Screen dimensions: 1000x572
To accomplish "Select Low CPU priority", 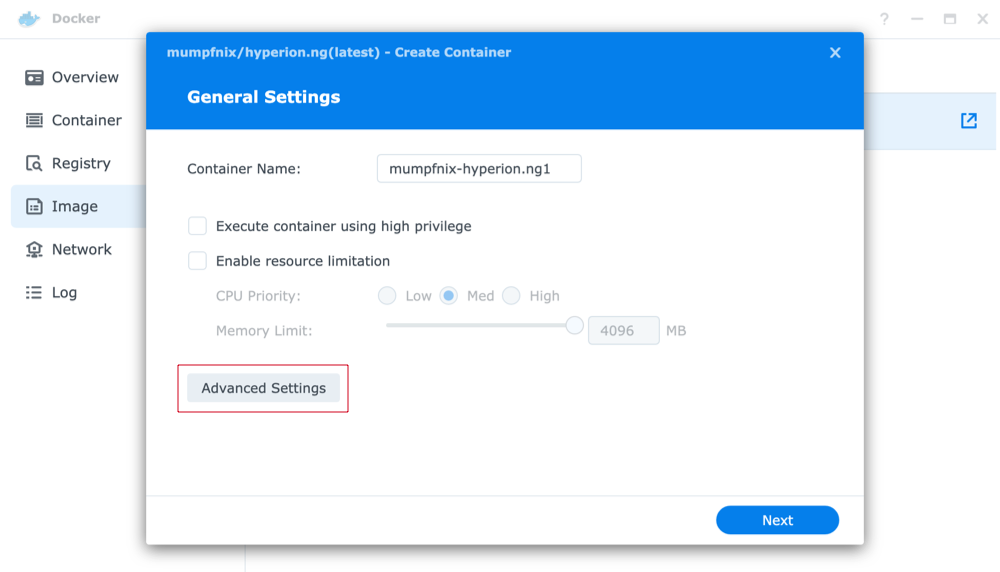I will pyautogui.click(x=386, y=296).
